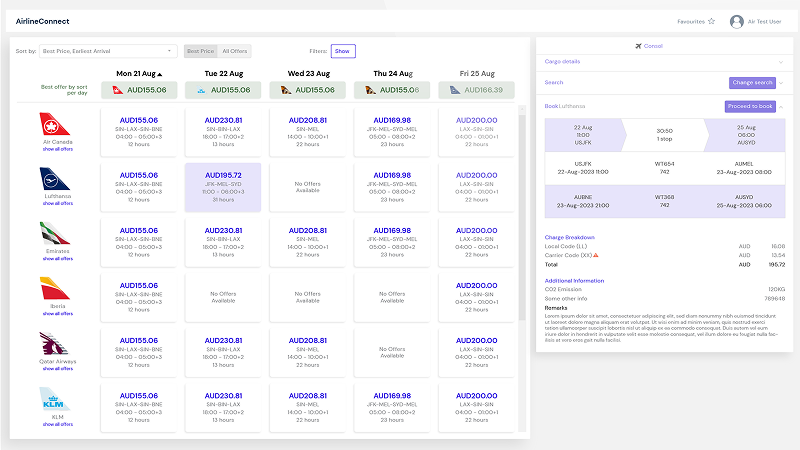Show all offers for Air Canada

58,149
